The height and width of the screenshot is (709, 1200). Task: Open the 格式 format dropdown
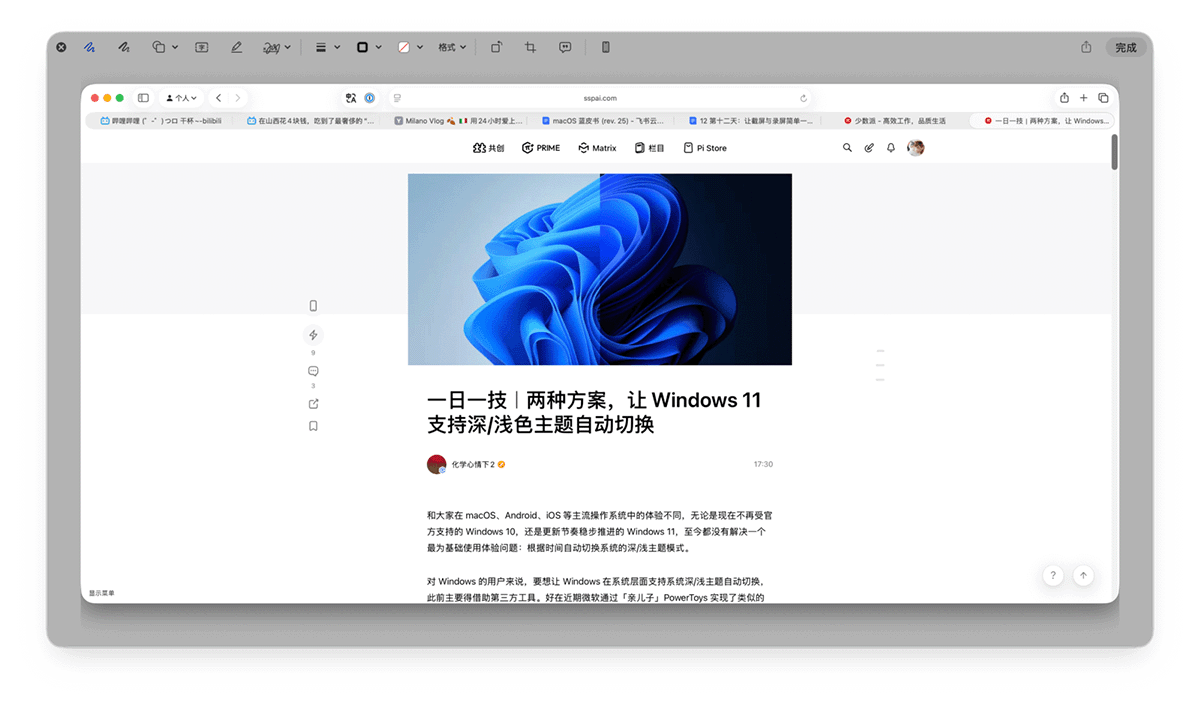(452, 47)
